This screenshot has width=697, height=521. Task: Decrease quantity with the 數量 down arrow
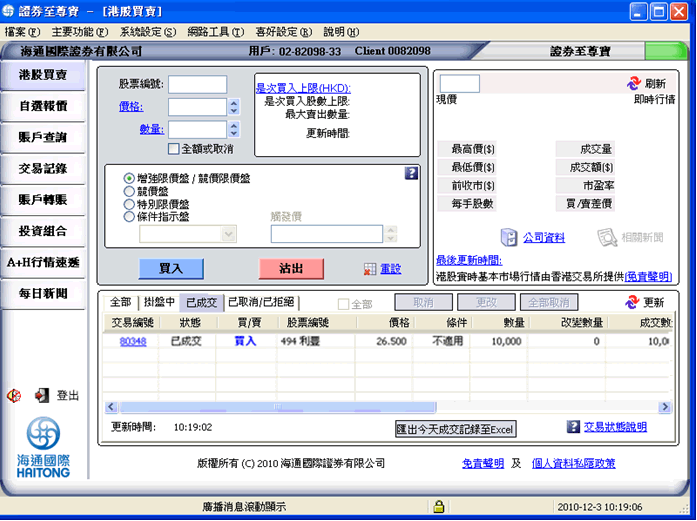click(234, 133)
